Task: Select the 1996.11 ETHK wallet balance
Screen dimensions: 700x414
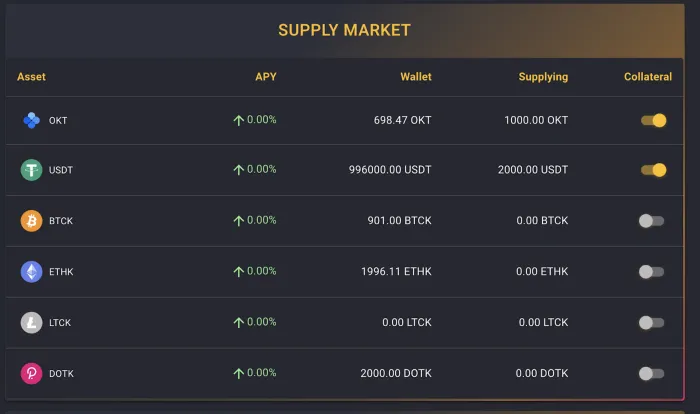Action: [x=396, y=272]
